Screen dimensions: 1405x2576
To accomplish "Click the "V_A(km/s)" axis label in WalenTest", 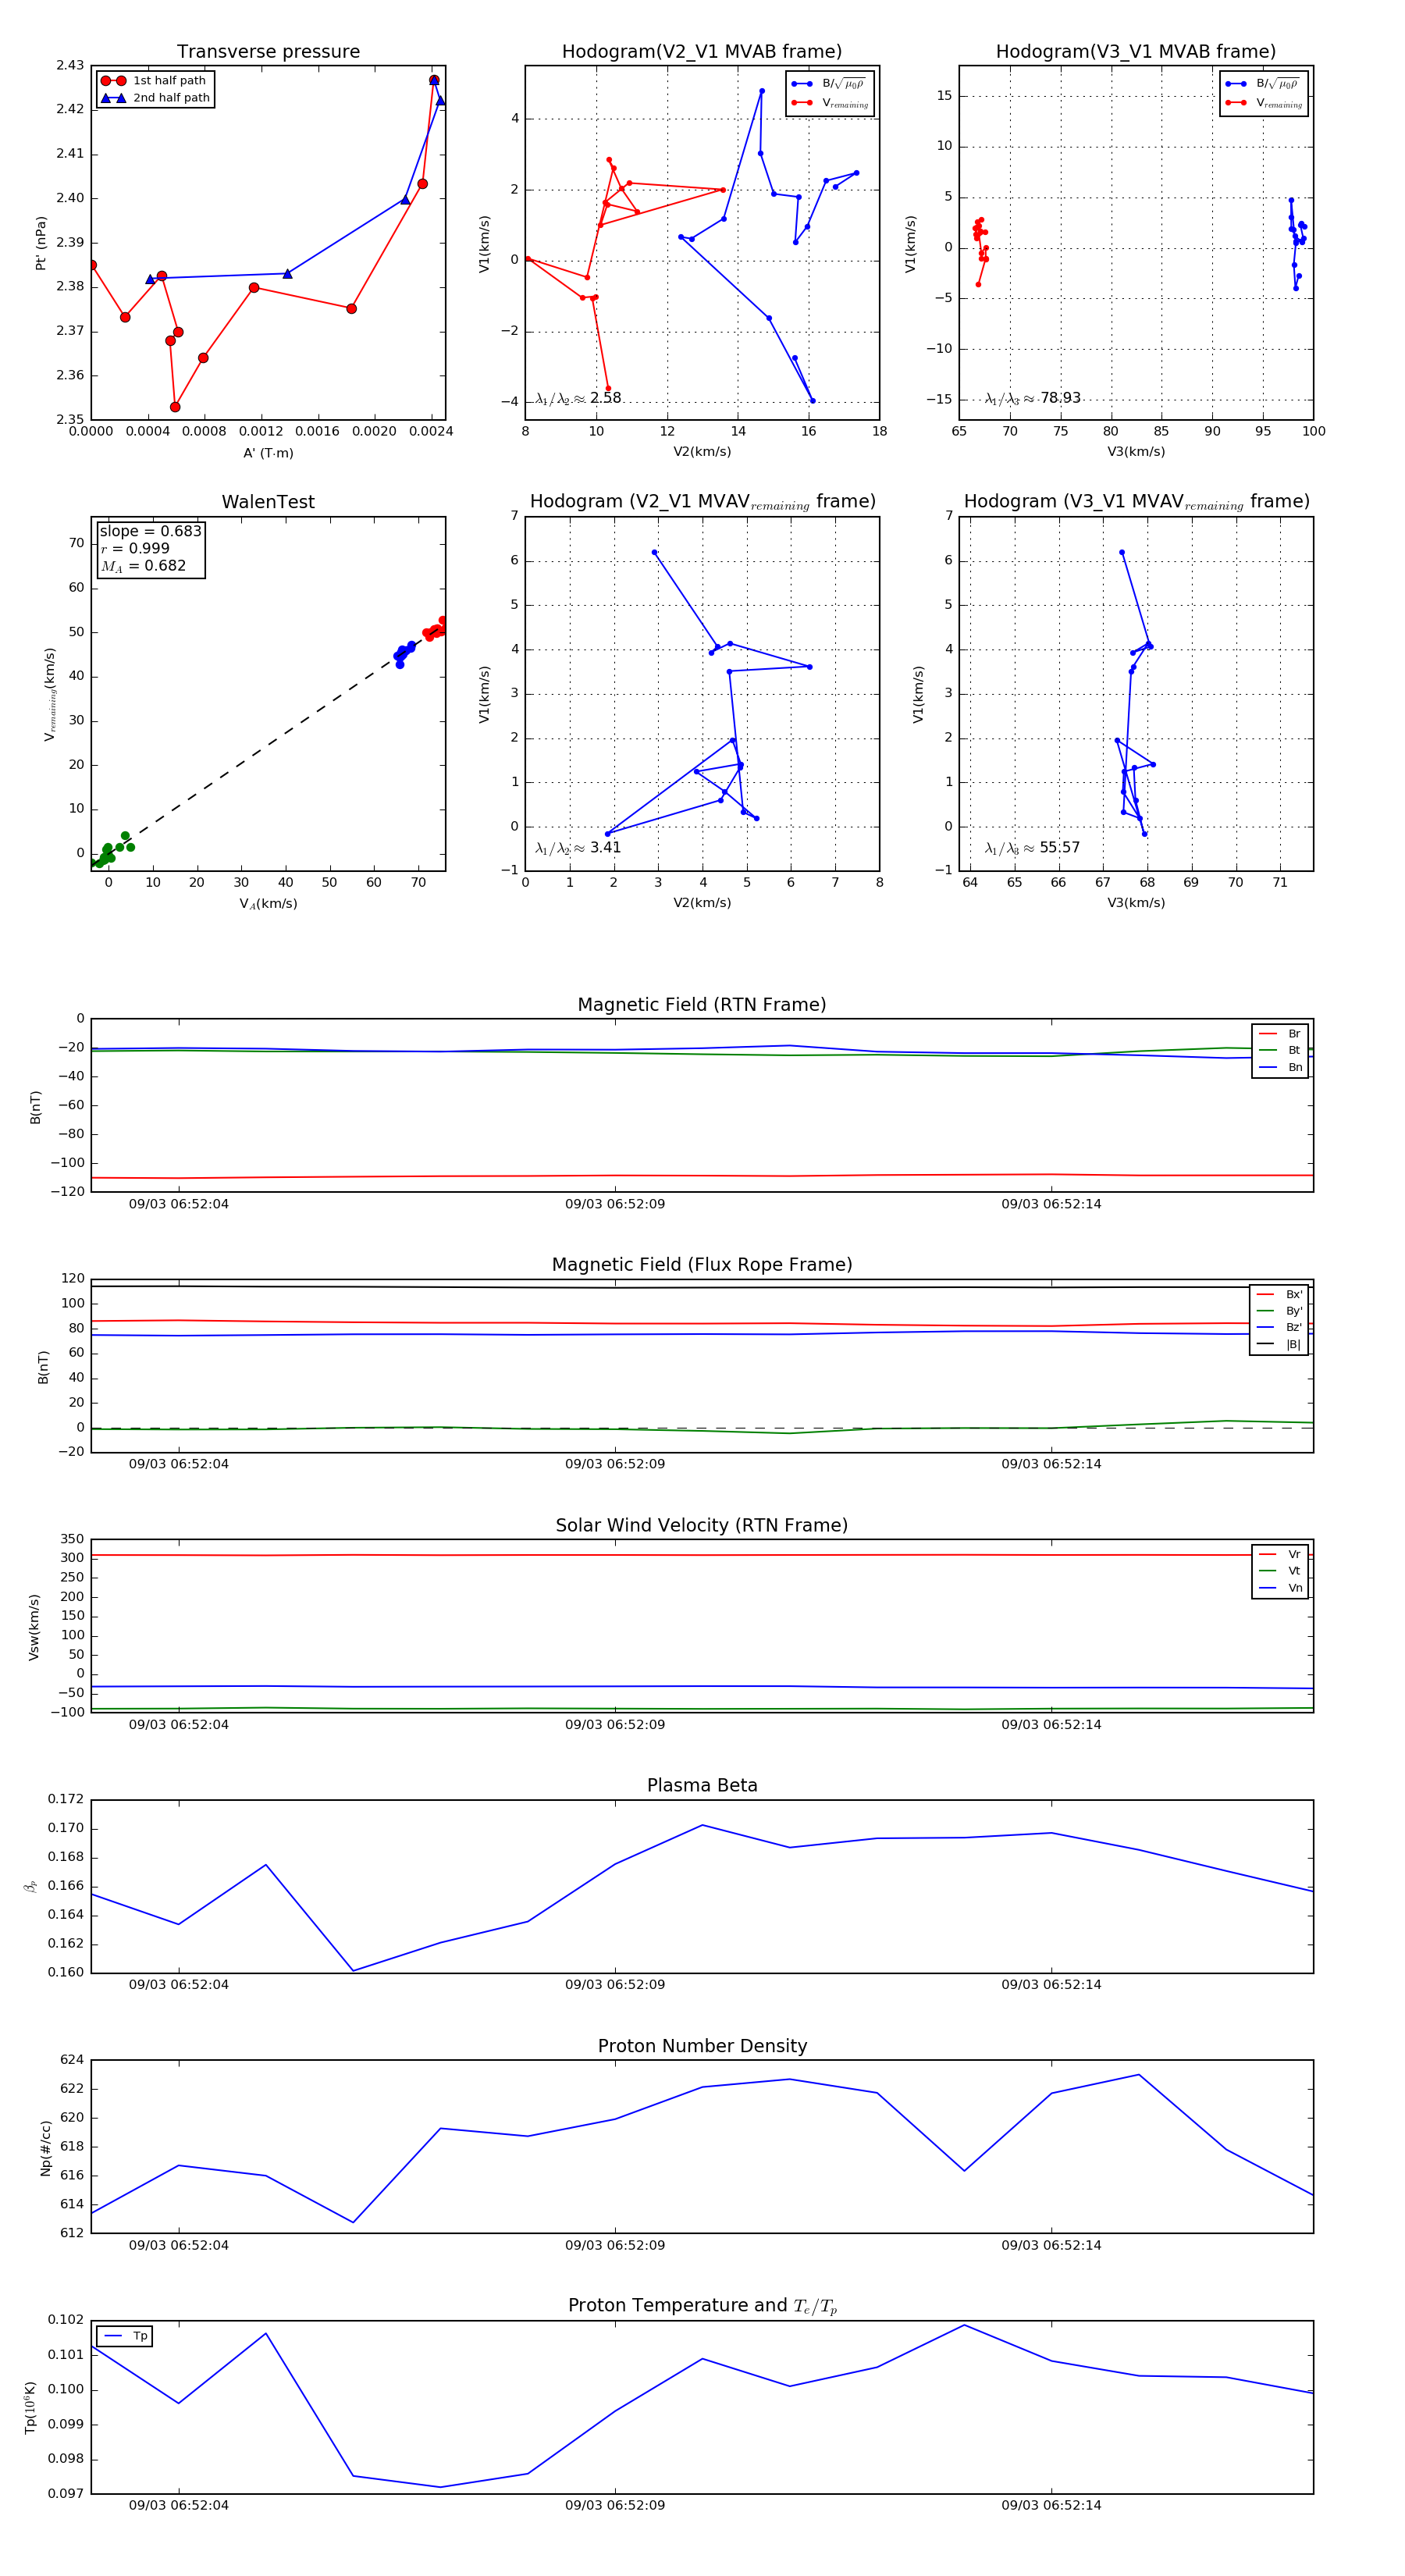I will 268,904.
